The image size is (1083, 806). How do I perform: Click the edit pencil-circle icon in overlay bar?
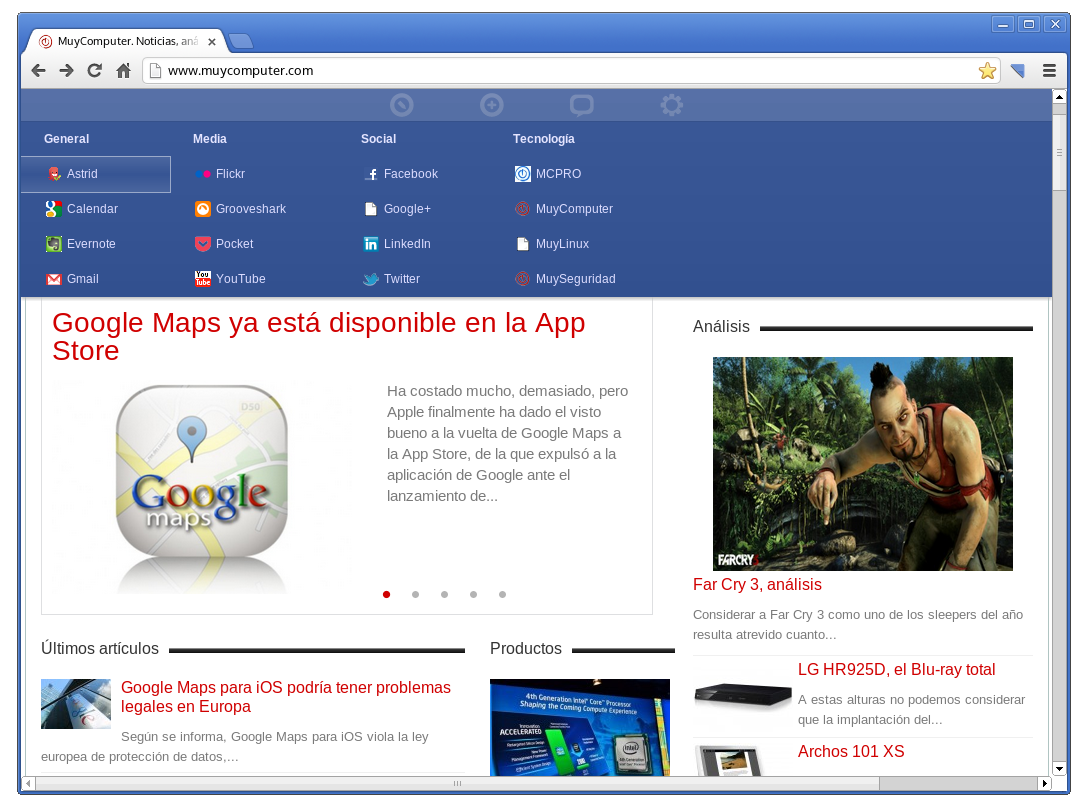401,105
